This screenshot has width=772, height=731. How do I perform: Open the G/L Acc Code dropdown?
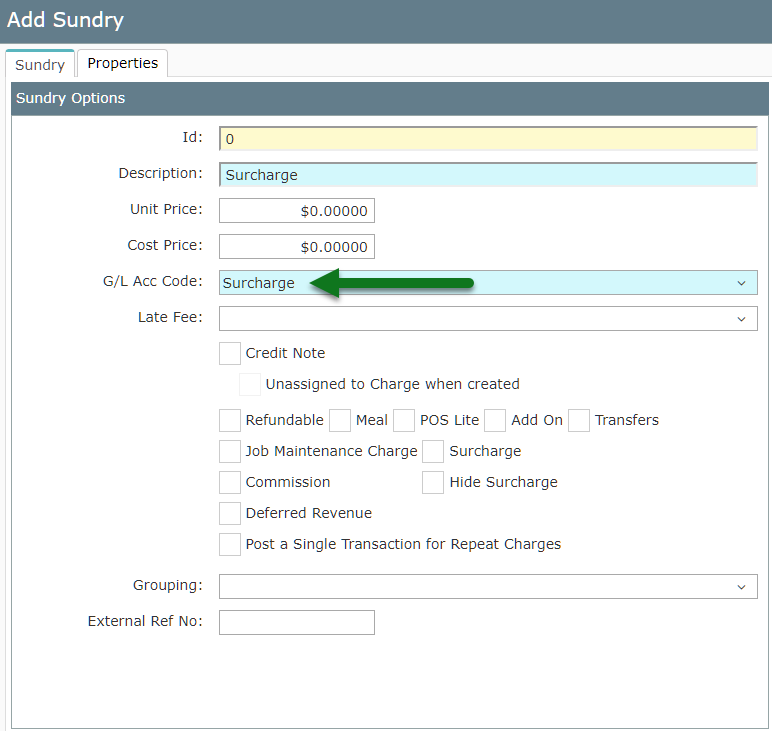488,283
